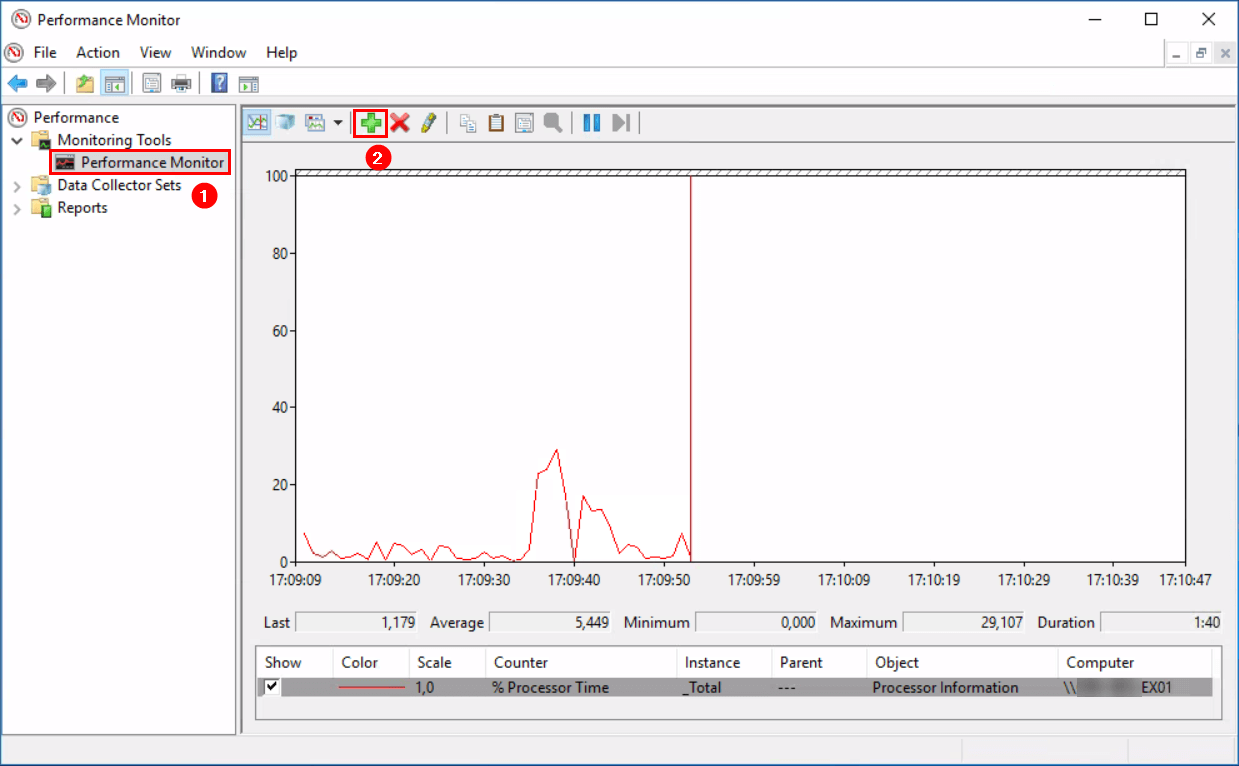Open the Window menu
The width and height of the screenshot is (1239, 766).
tap(218, 52)
